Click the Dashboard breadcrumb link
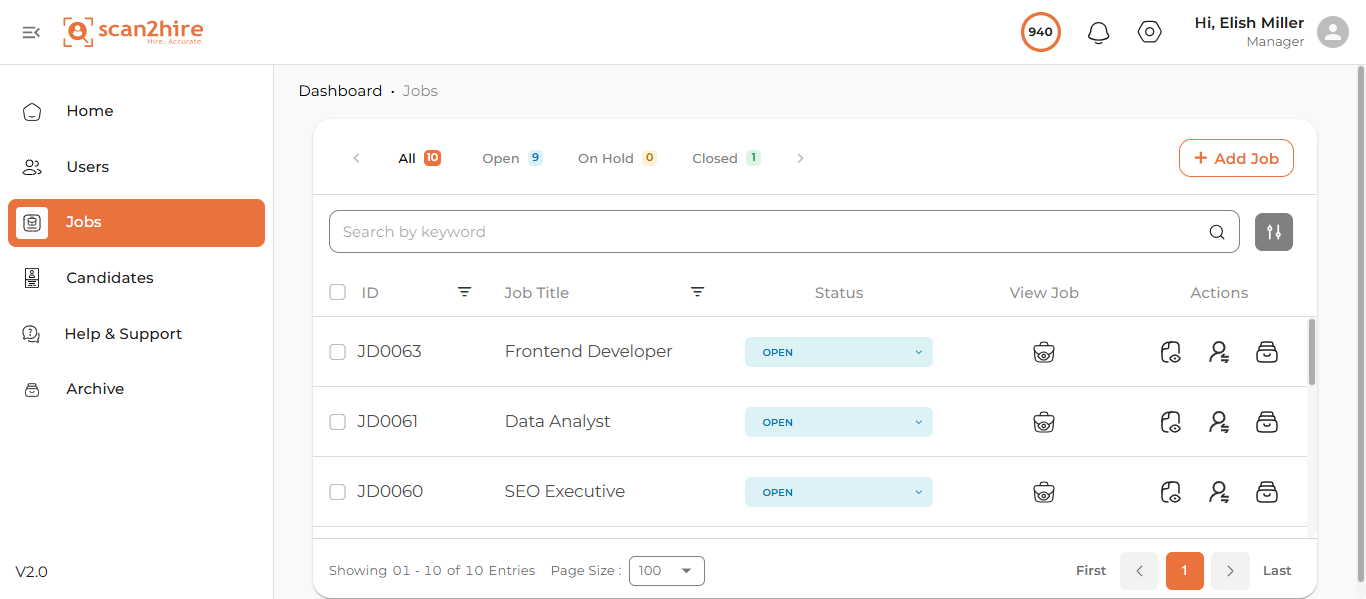 (x=340, y=91)
